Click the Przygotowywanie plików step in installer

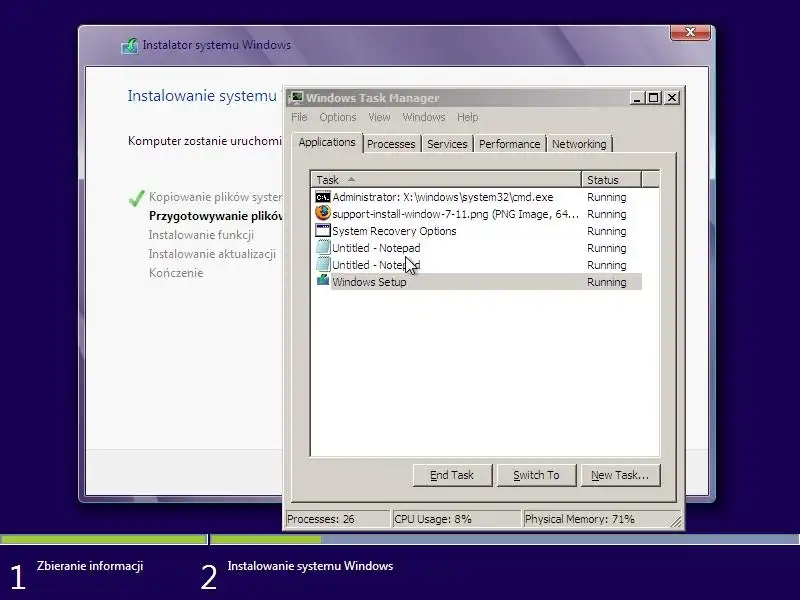click(216, 216)
